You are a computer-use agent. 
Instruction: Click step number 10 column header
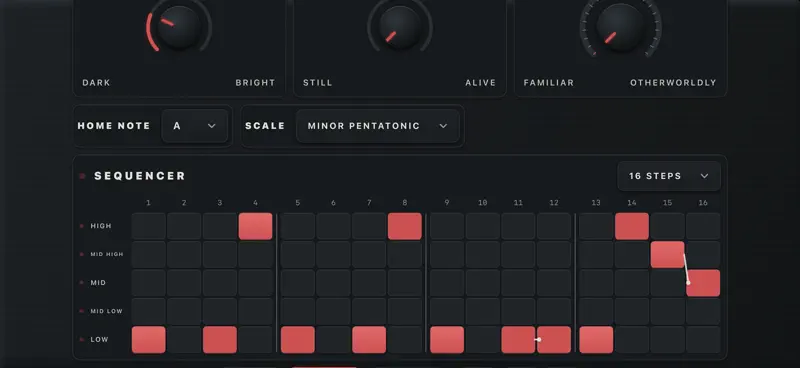(x=483, y=203)
